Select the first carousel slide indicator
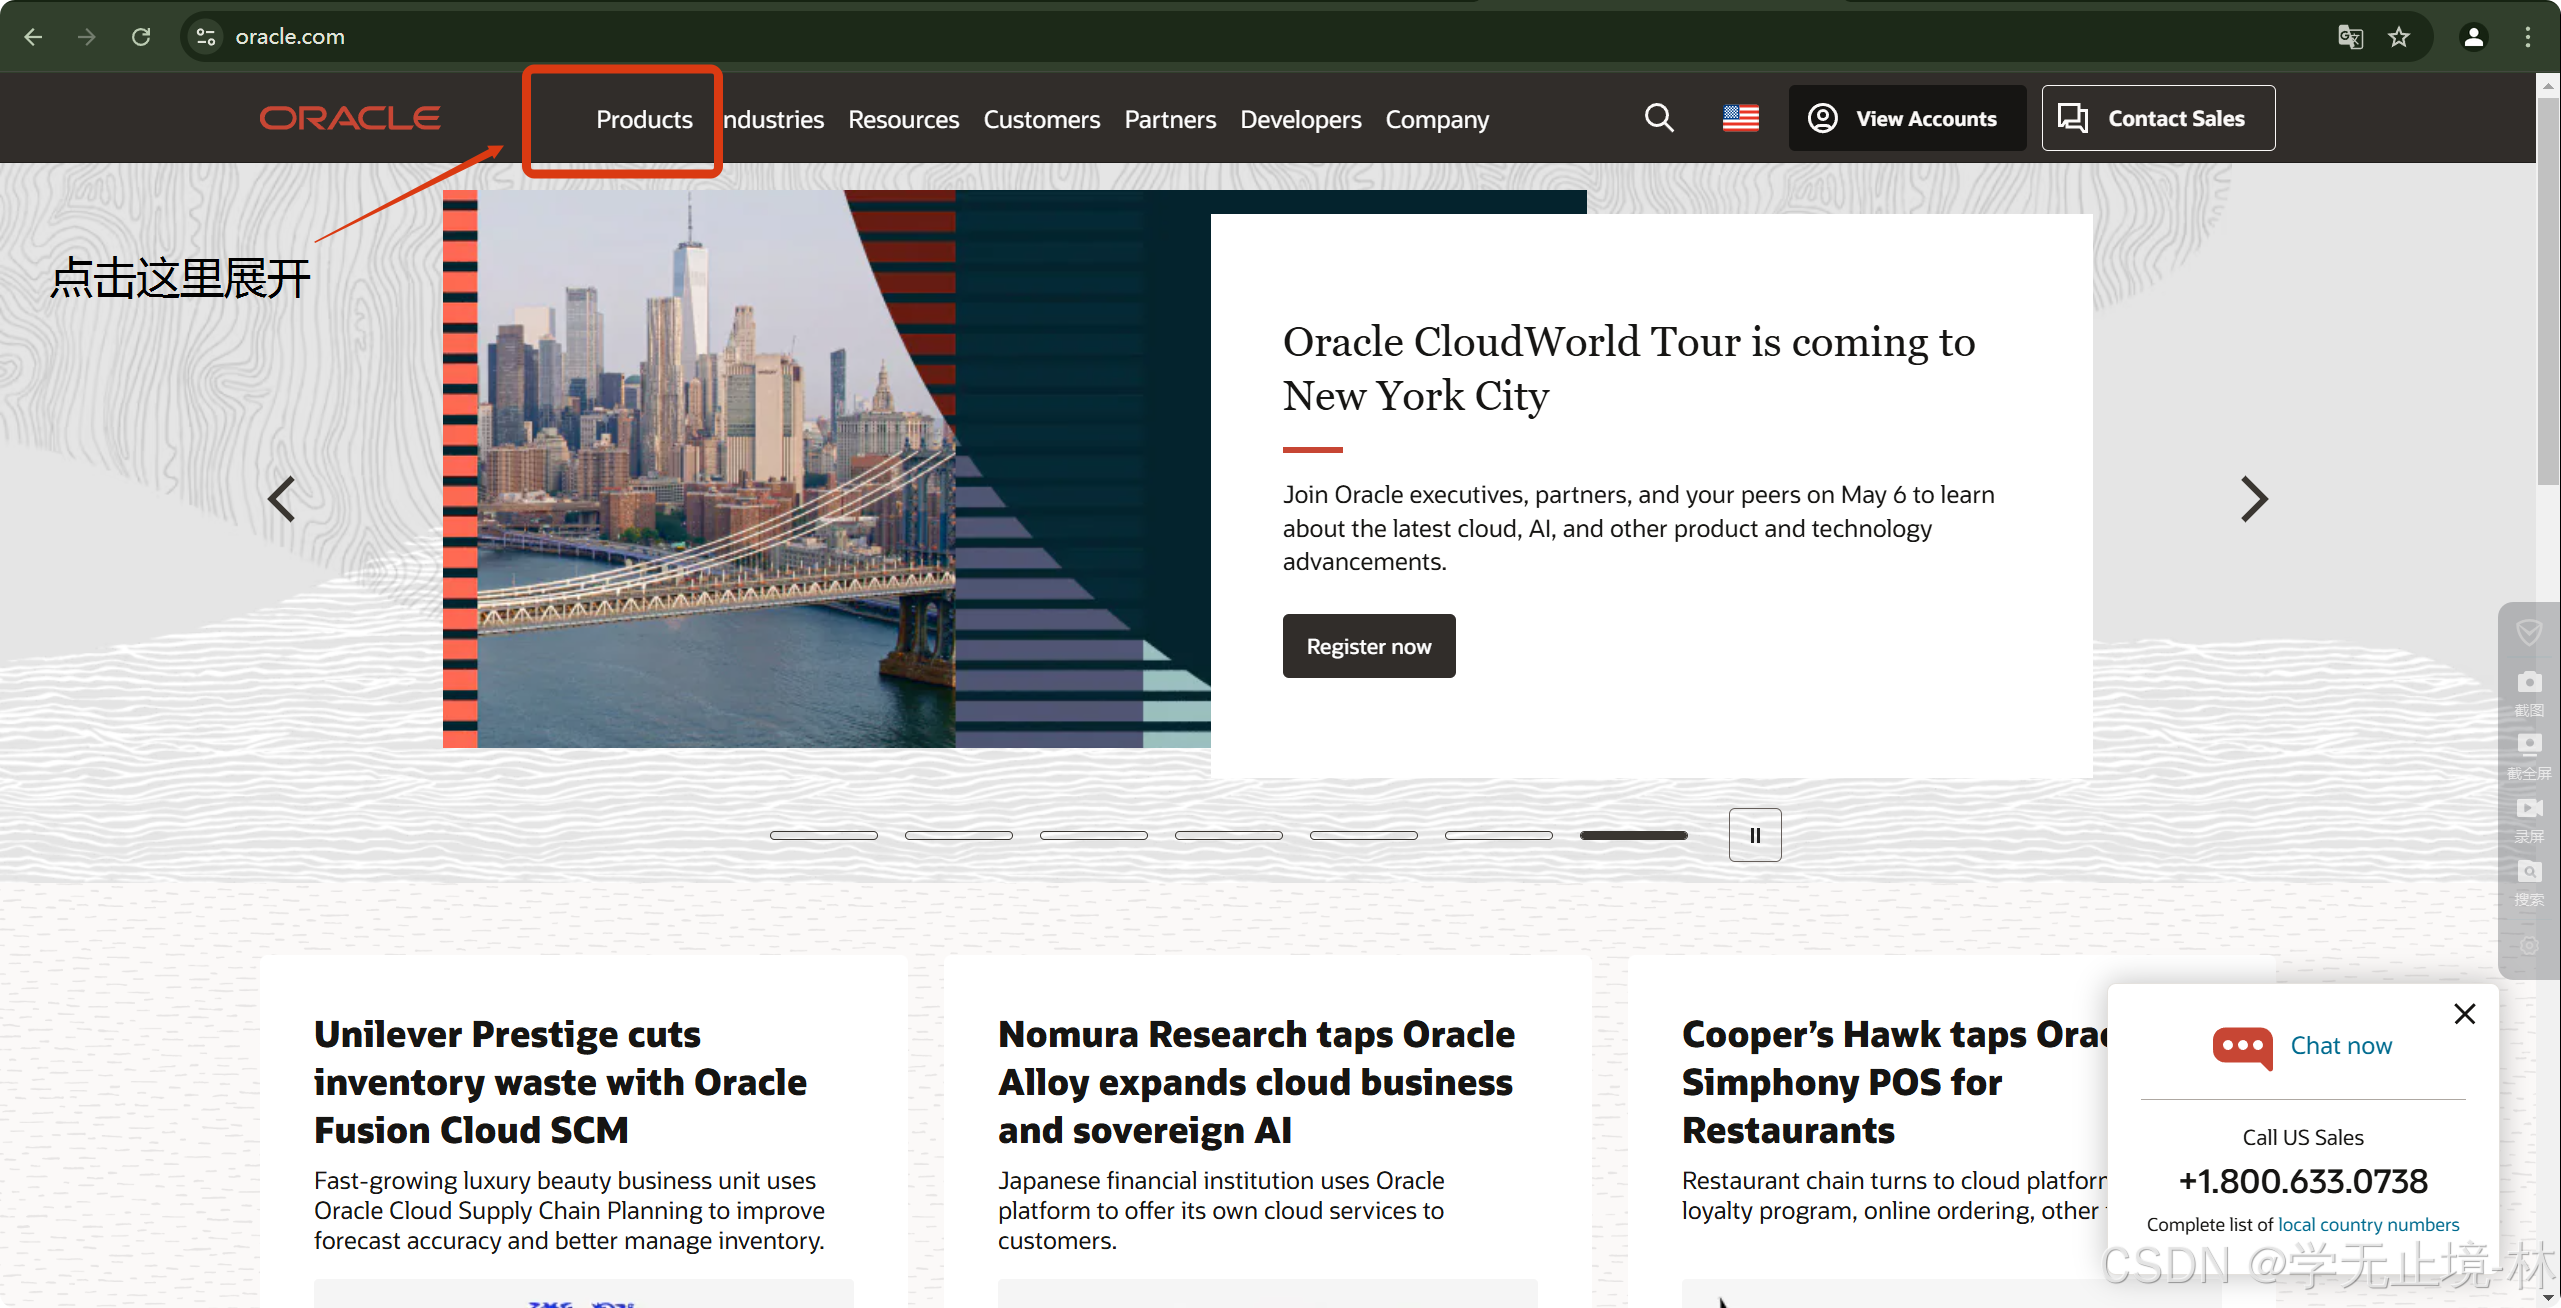The width and height of the screenshot is (2561, 1308). 823,835
